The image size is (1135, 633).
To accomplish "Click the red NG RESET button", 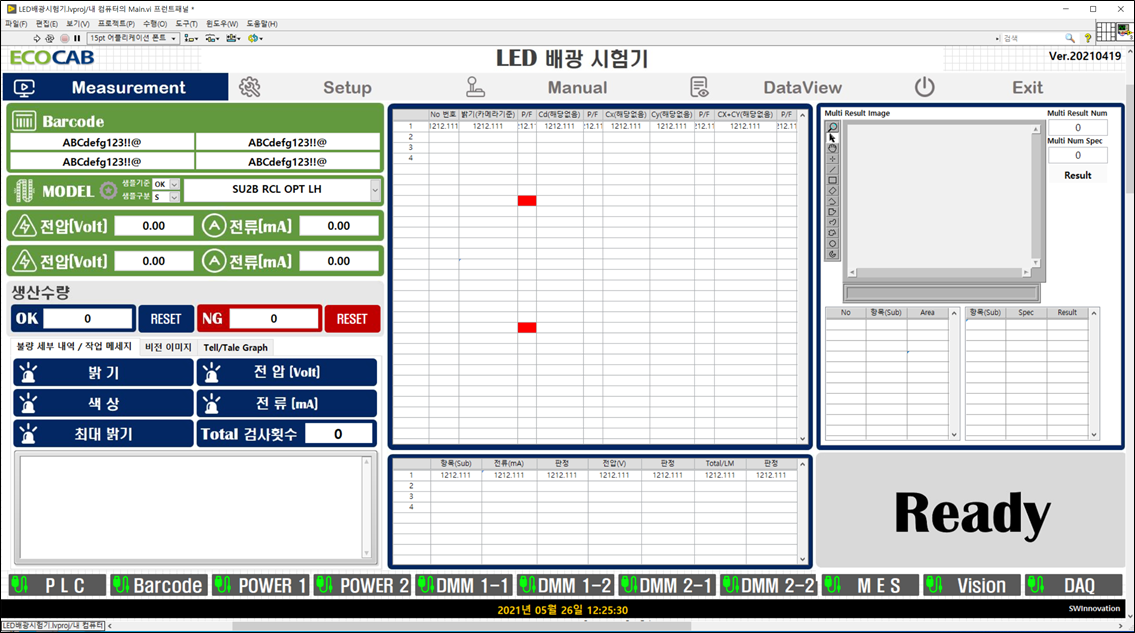I will (352, 319).
